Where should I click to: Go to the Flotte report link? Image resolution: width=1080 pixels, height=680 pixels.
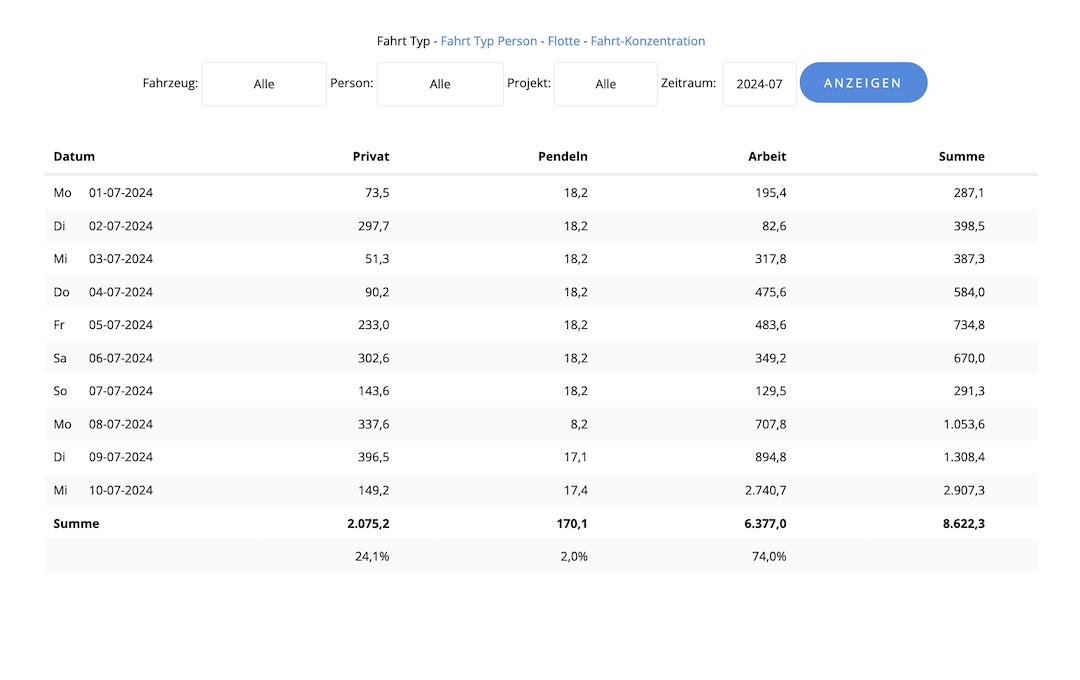click(x=564, y=41)
